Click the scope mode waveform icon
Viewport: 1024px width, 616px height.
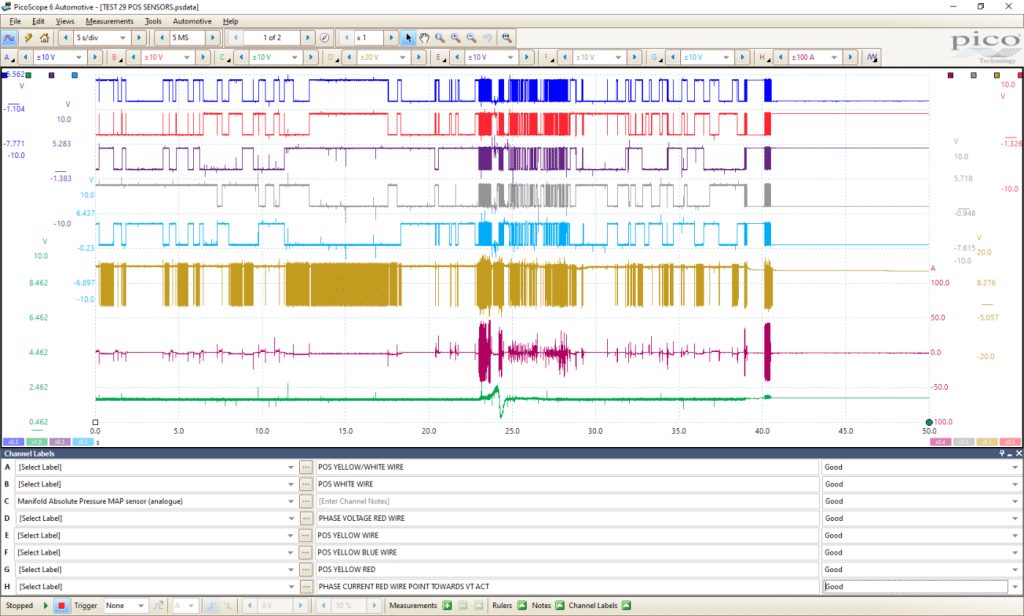(x=9, y=38)
